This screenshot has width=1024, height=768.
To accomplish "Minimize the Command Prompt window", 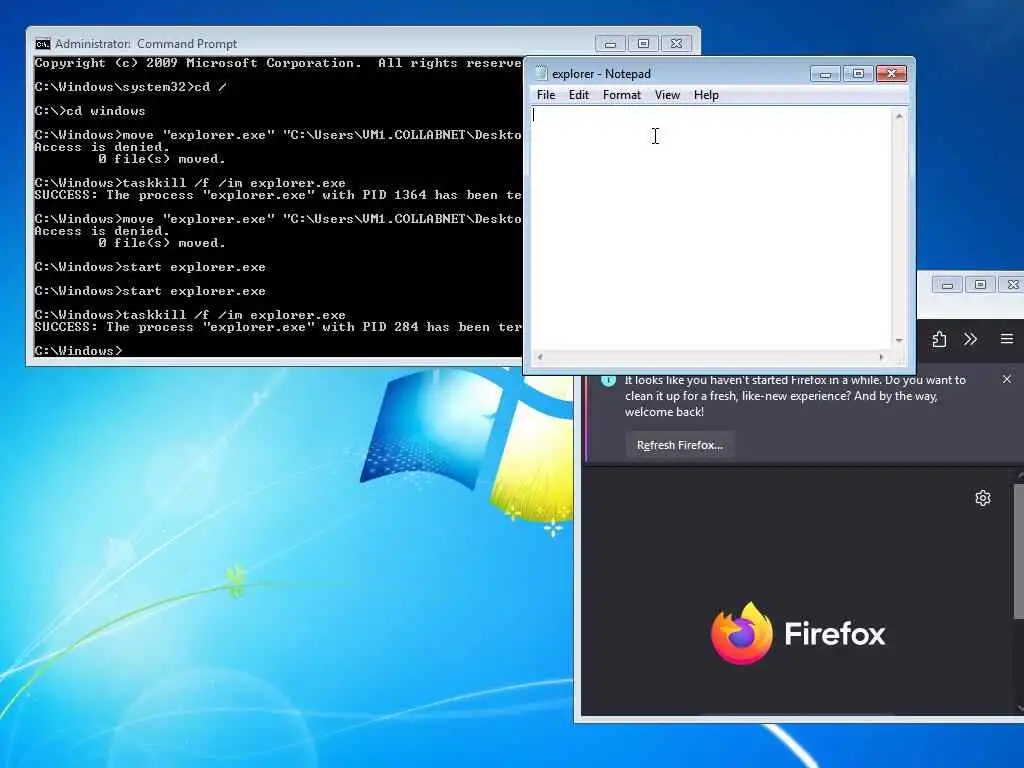I will (x=610, y=44).
